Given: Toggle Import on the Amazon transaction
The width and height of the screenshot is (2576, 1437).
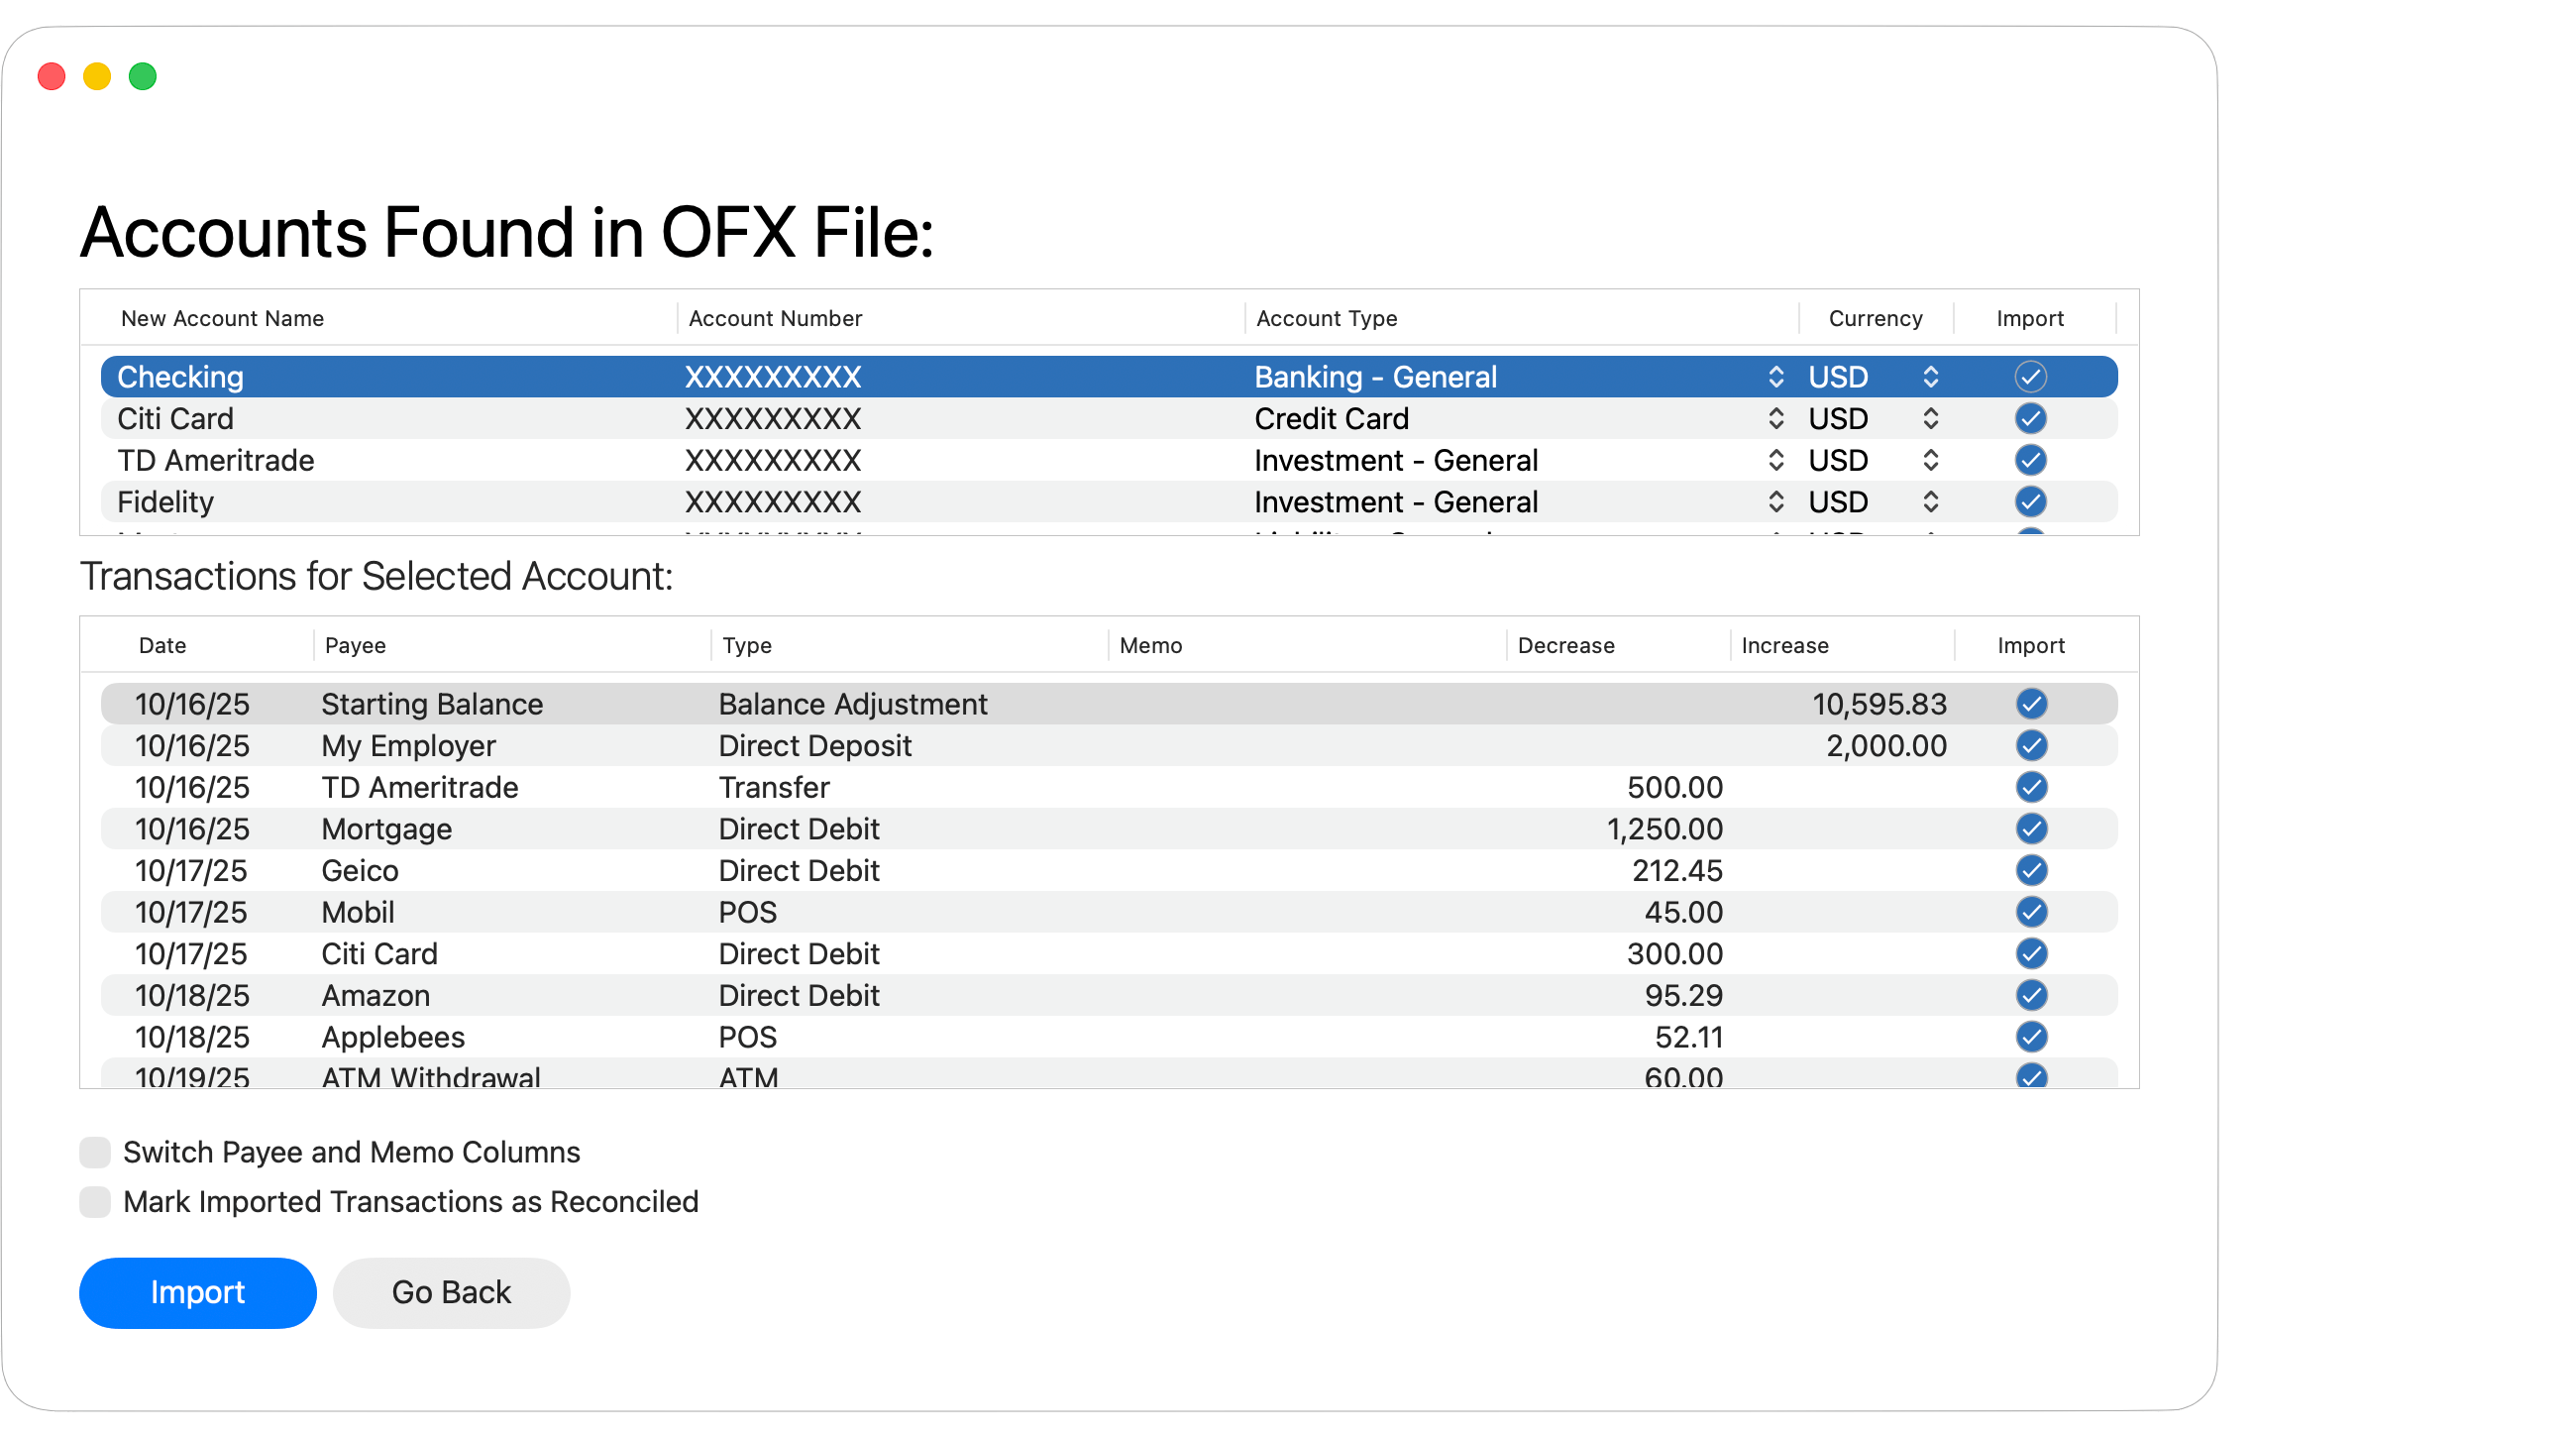Looking at the screenshot, I should click(x=2030, y=995).
